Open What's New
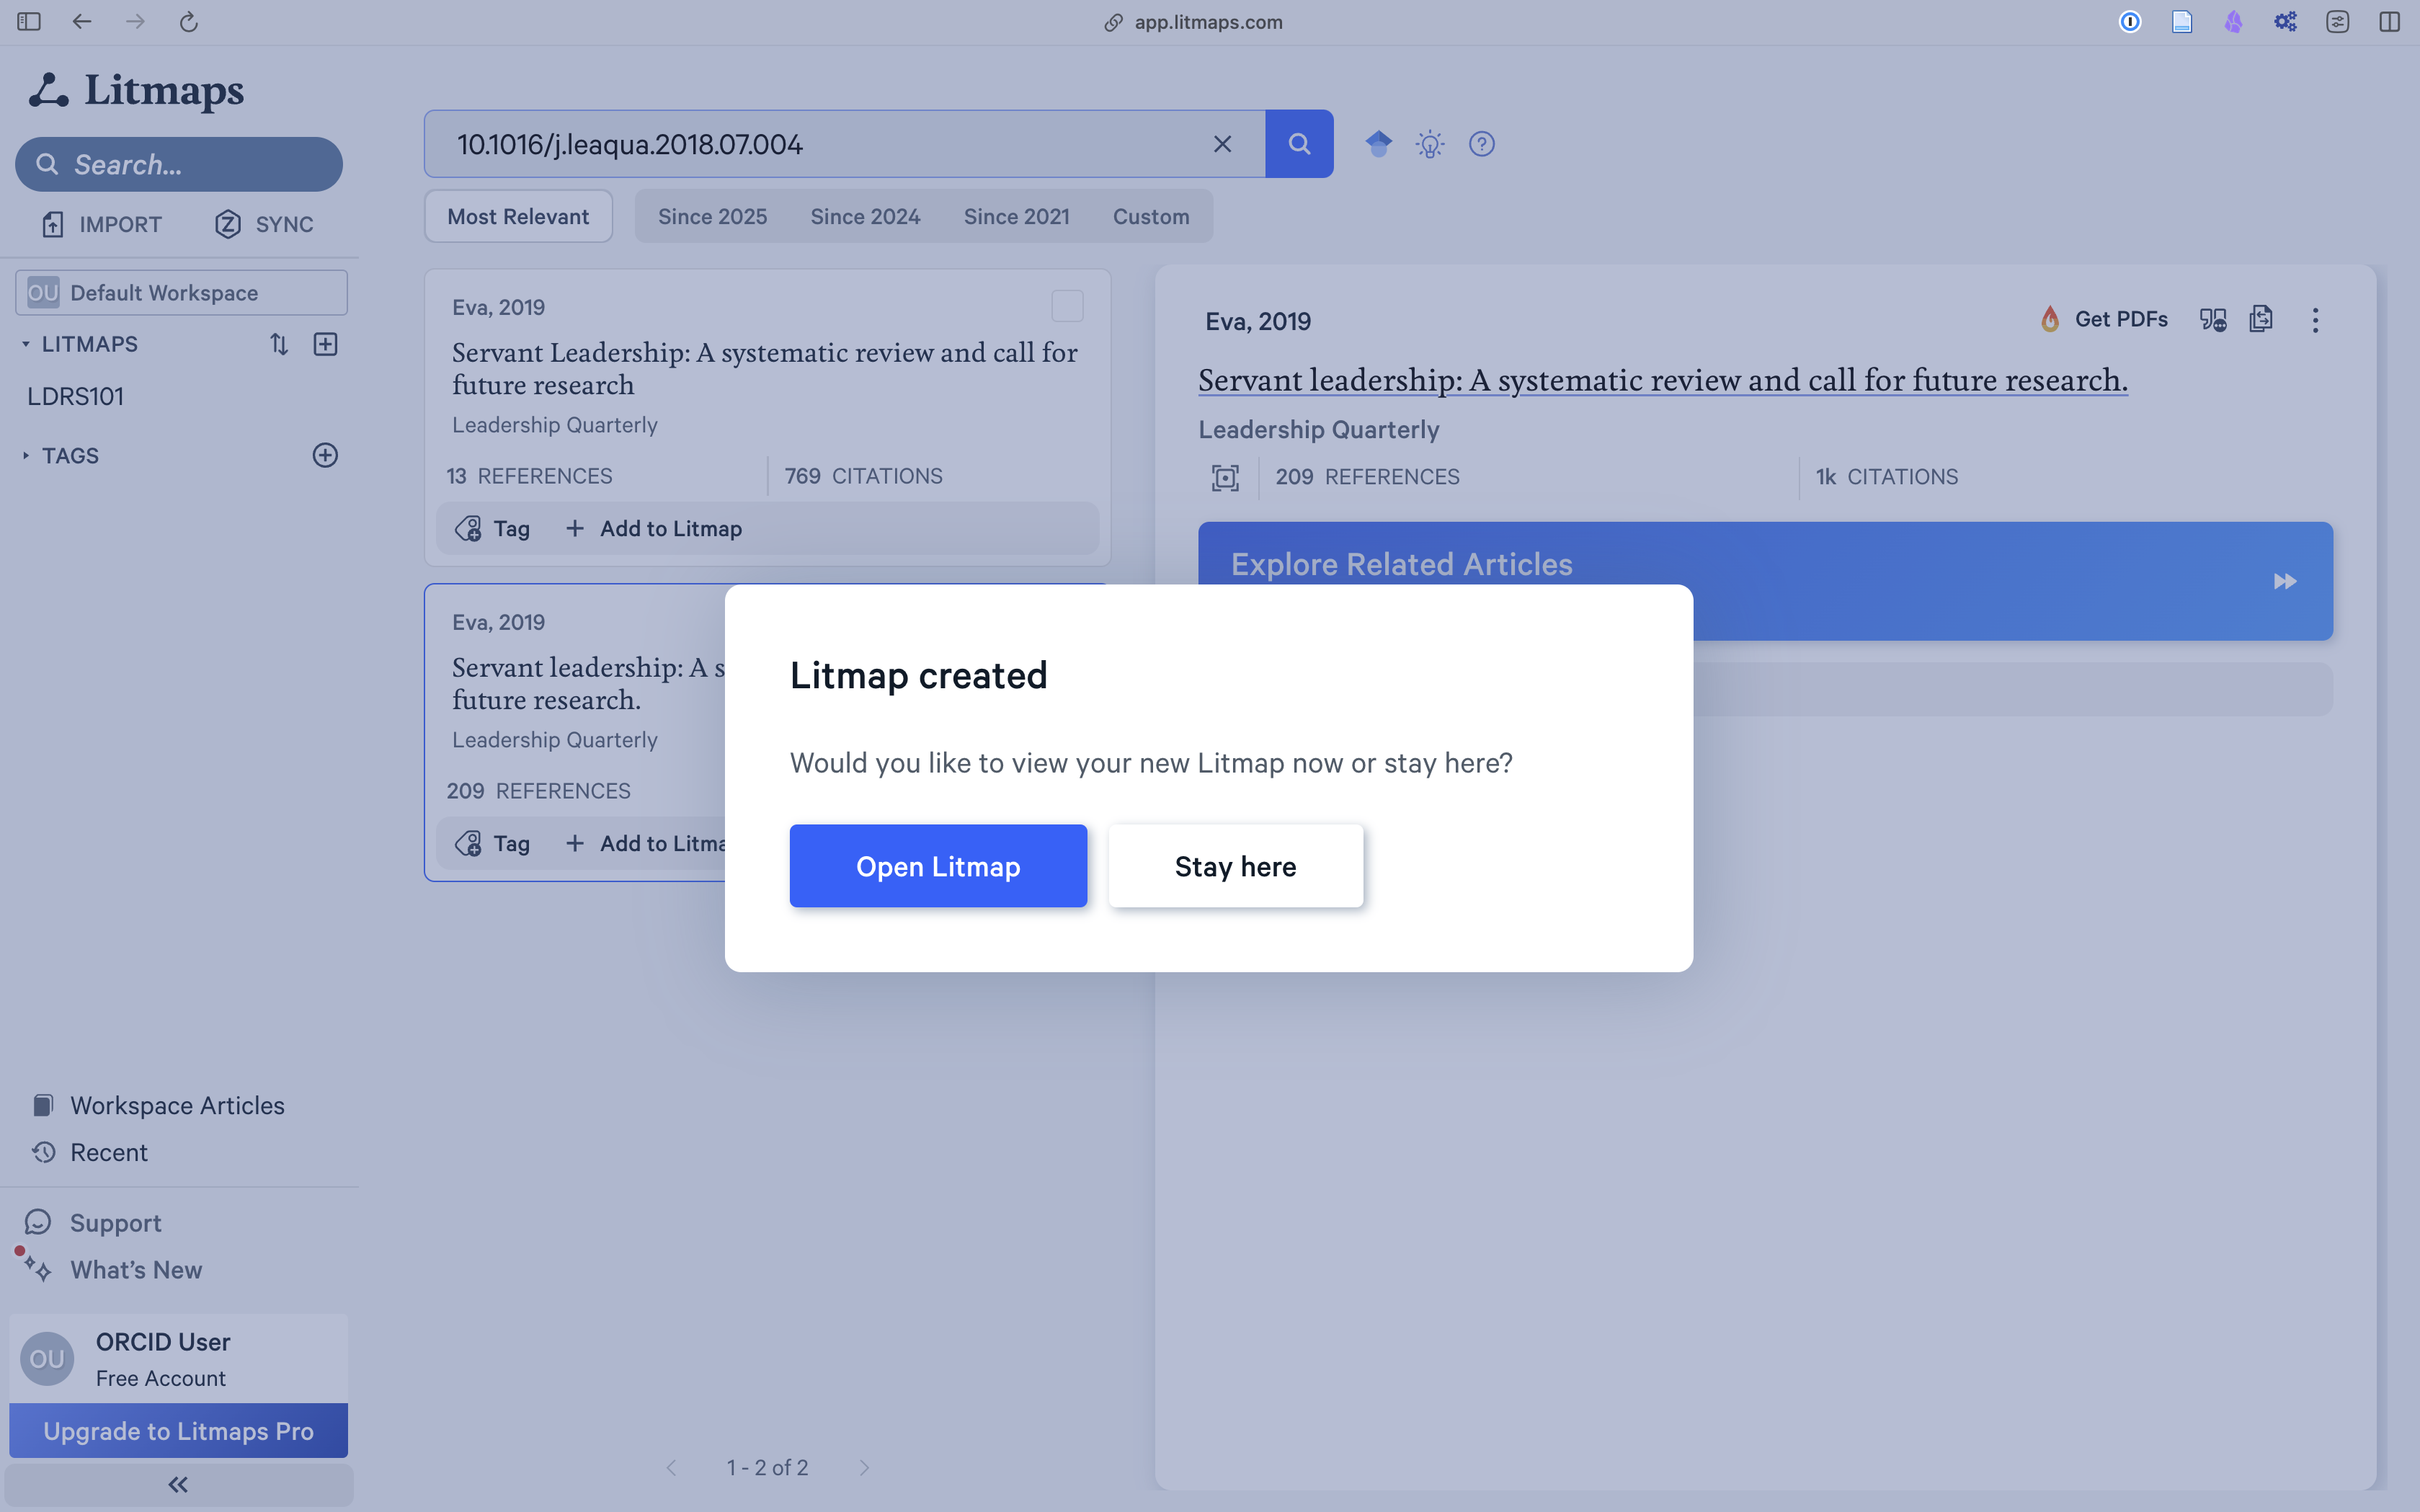2420x1512 pixels. pos(115,1269)
